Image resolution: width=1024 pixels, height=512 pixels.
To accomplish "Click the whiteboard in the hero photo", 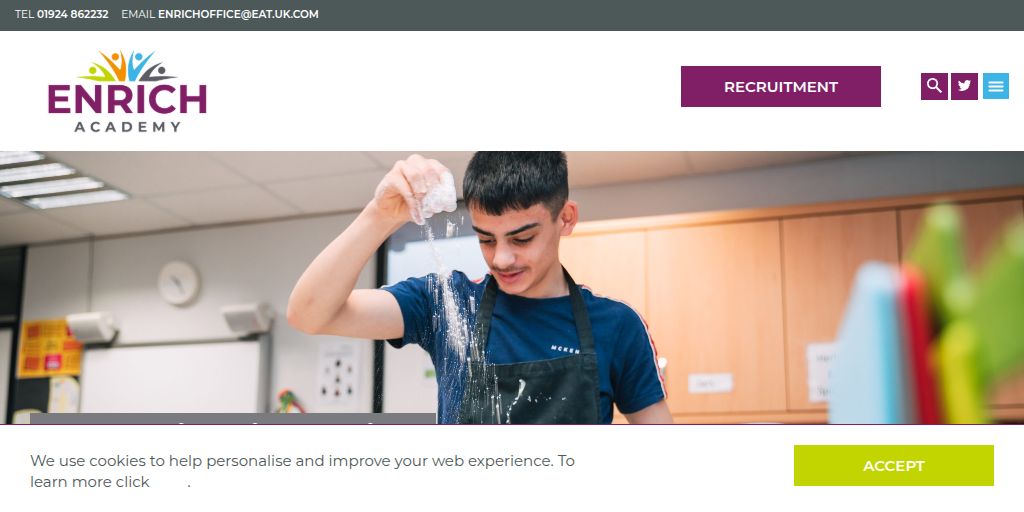I will click(x=171, y=377).
